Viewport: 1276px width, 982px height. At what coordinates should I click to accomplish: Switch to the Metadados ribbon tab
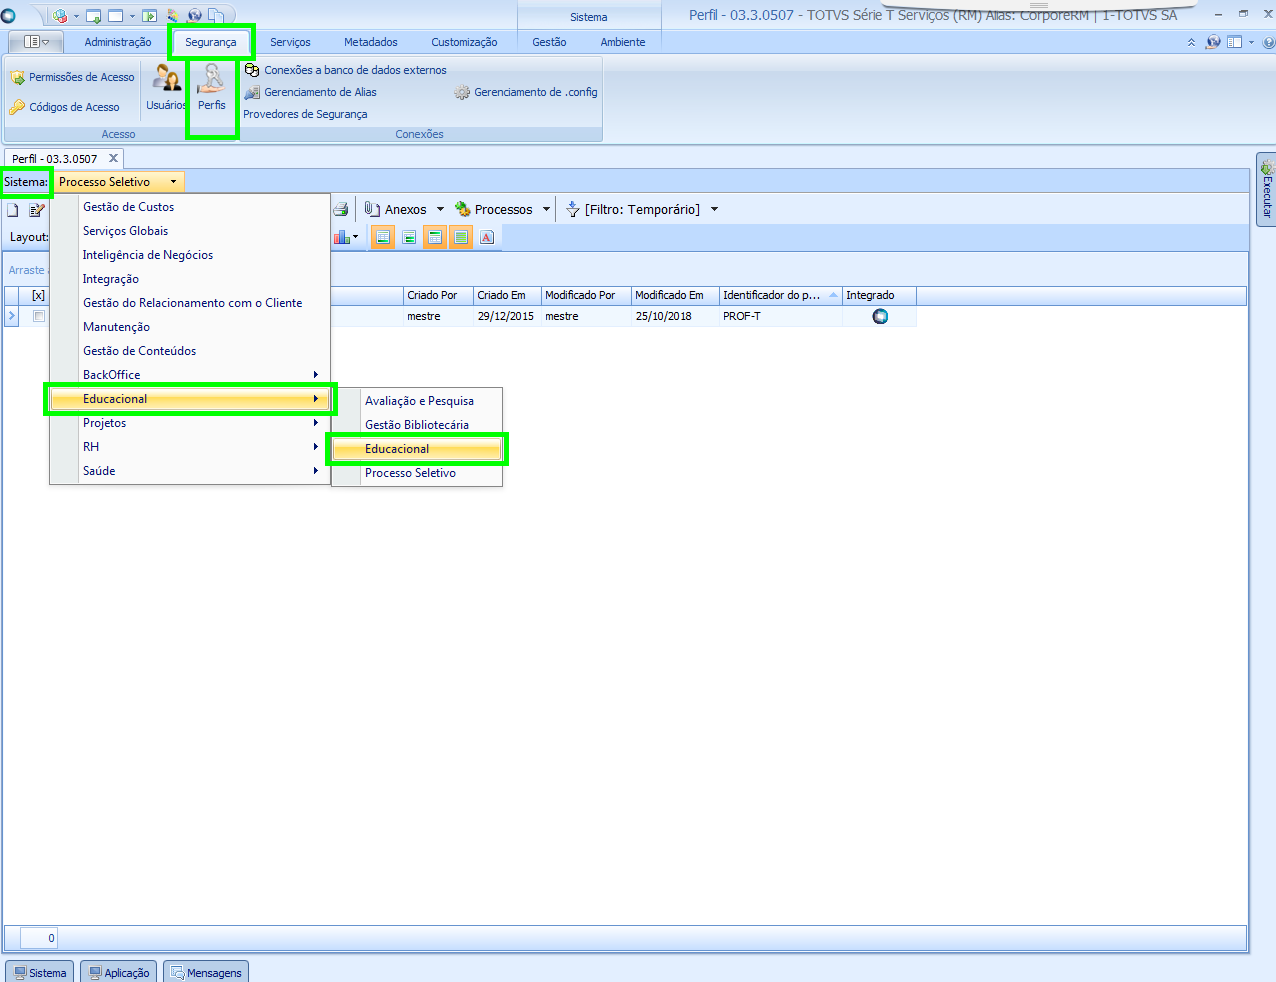coord(371,42)
